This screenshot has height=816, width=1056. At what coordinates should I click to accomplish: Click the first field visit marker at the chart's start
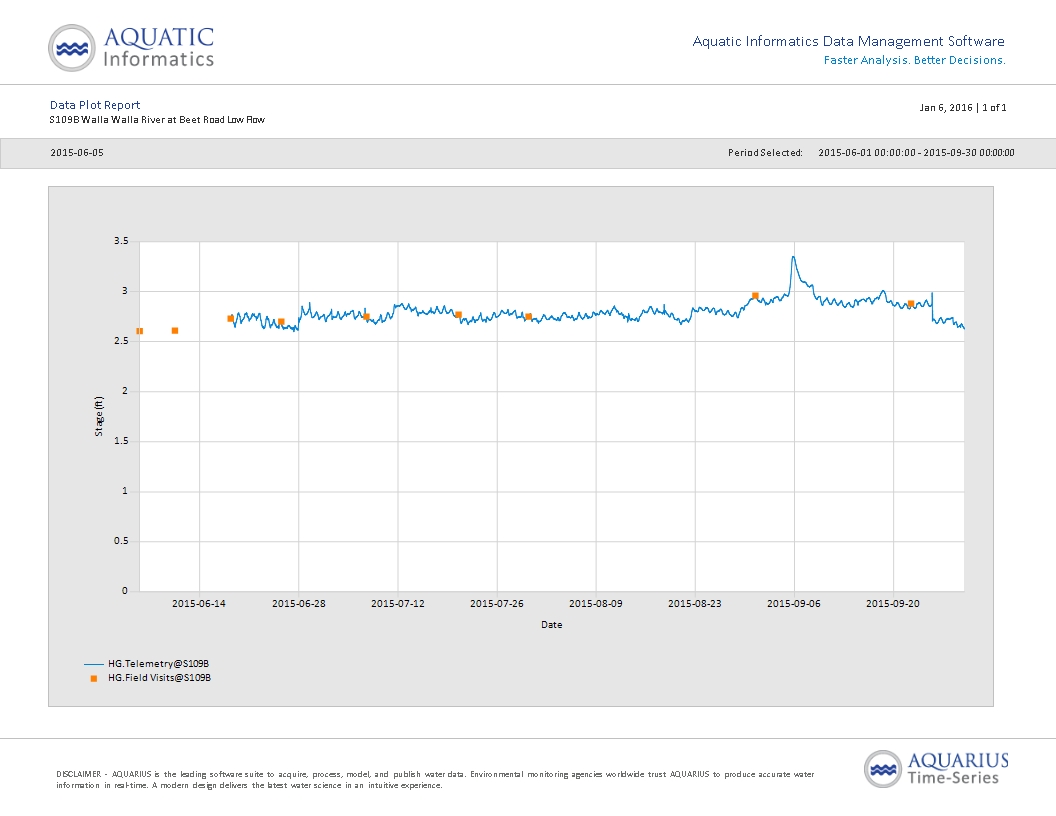coord(139,331)
